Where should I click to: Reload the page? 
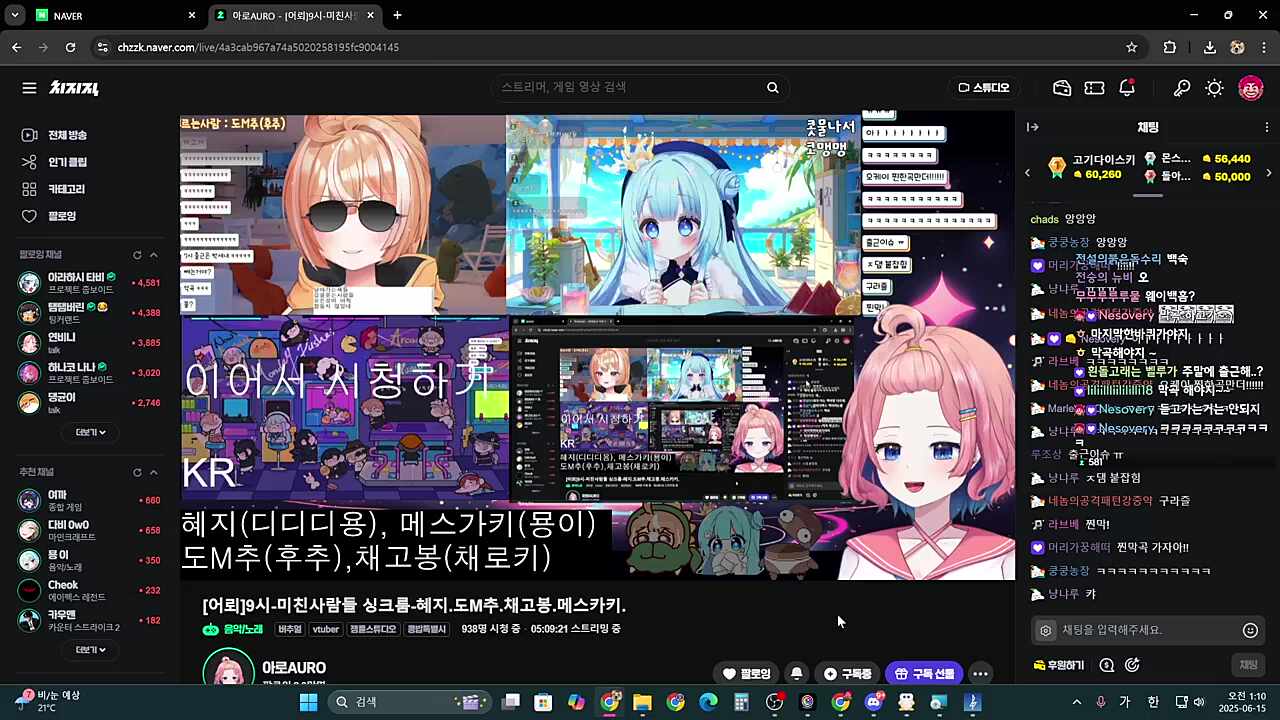70,47
